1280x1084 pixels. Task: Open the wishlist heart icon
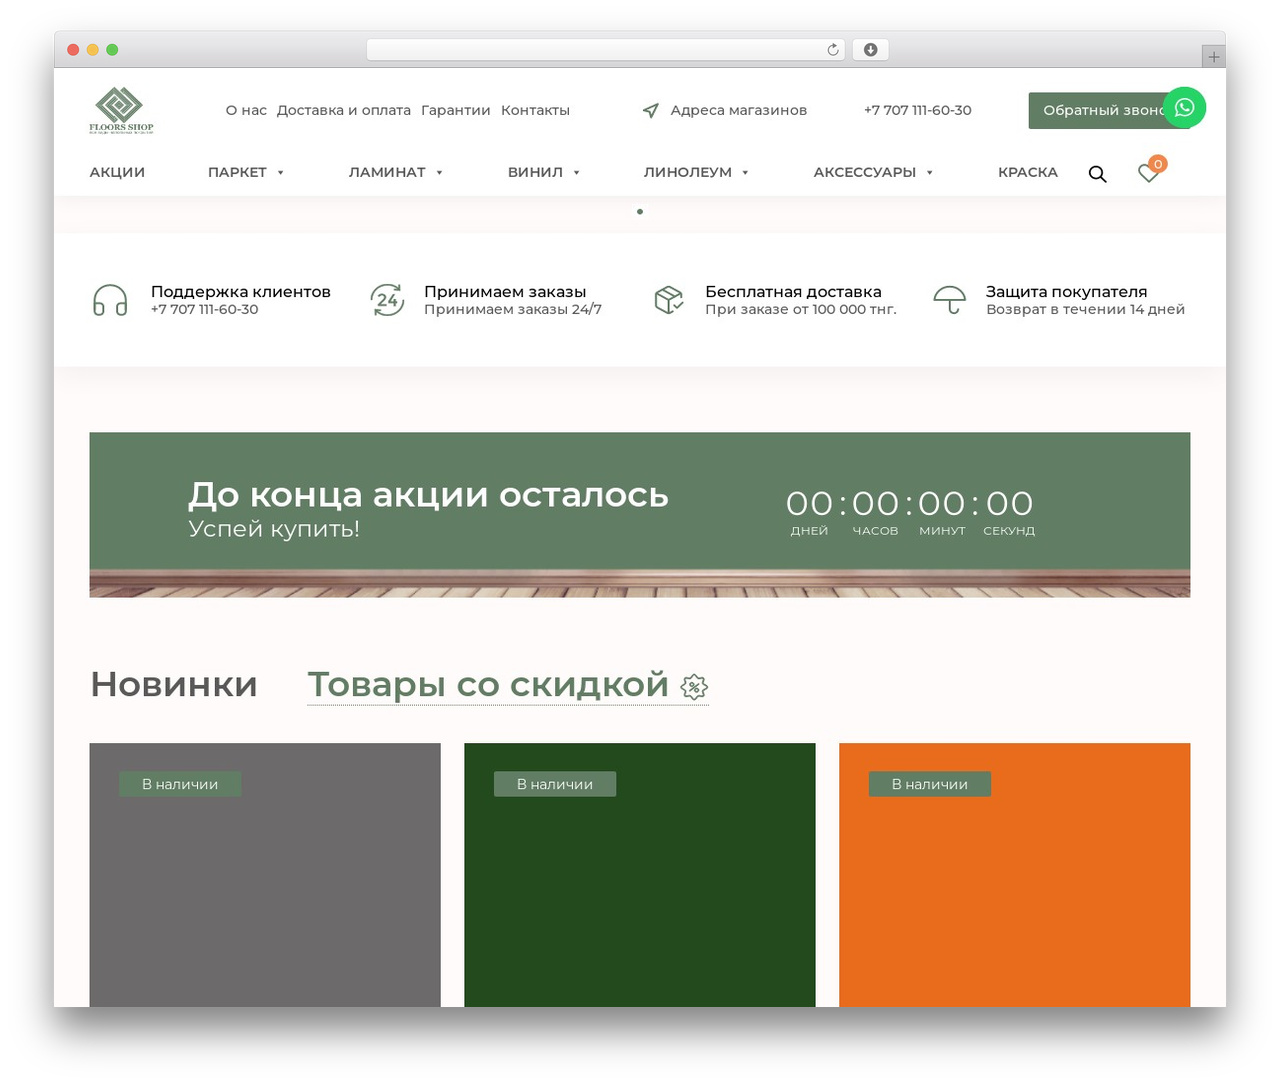coord(1149,173)
